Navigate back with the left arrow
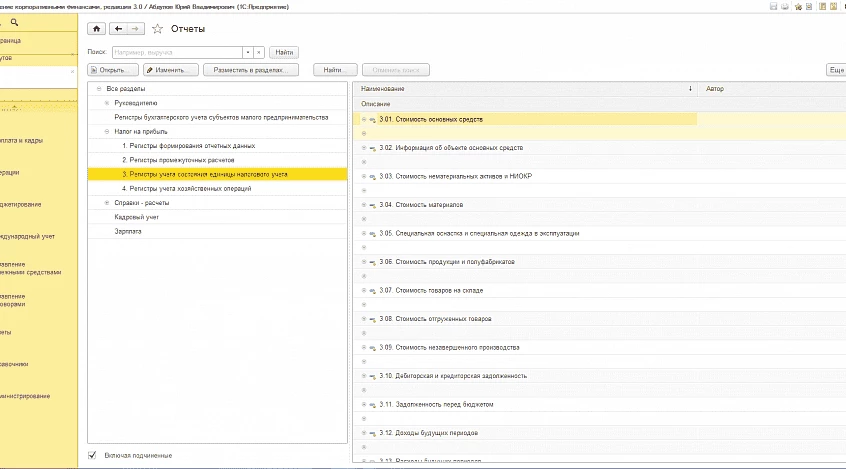Viewport: 846px width, 469px height. tap(118, 29)
